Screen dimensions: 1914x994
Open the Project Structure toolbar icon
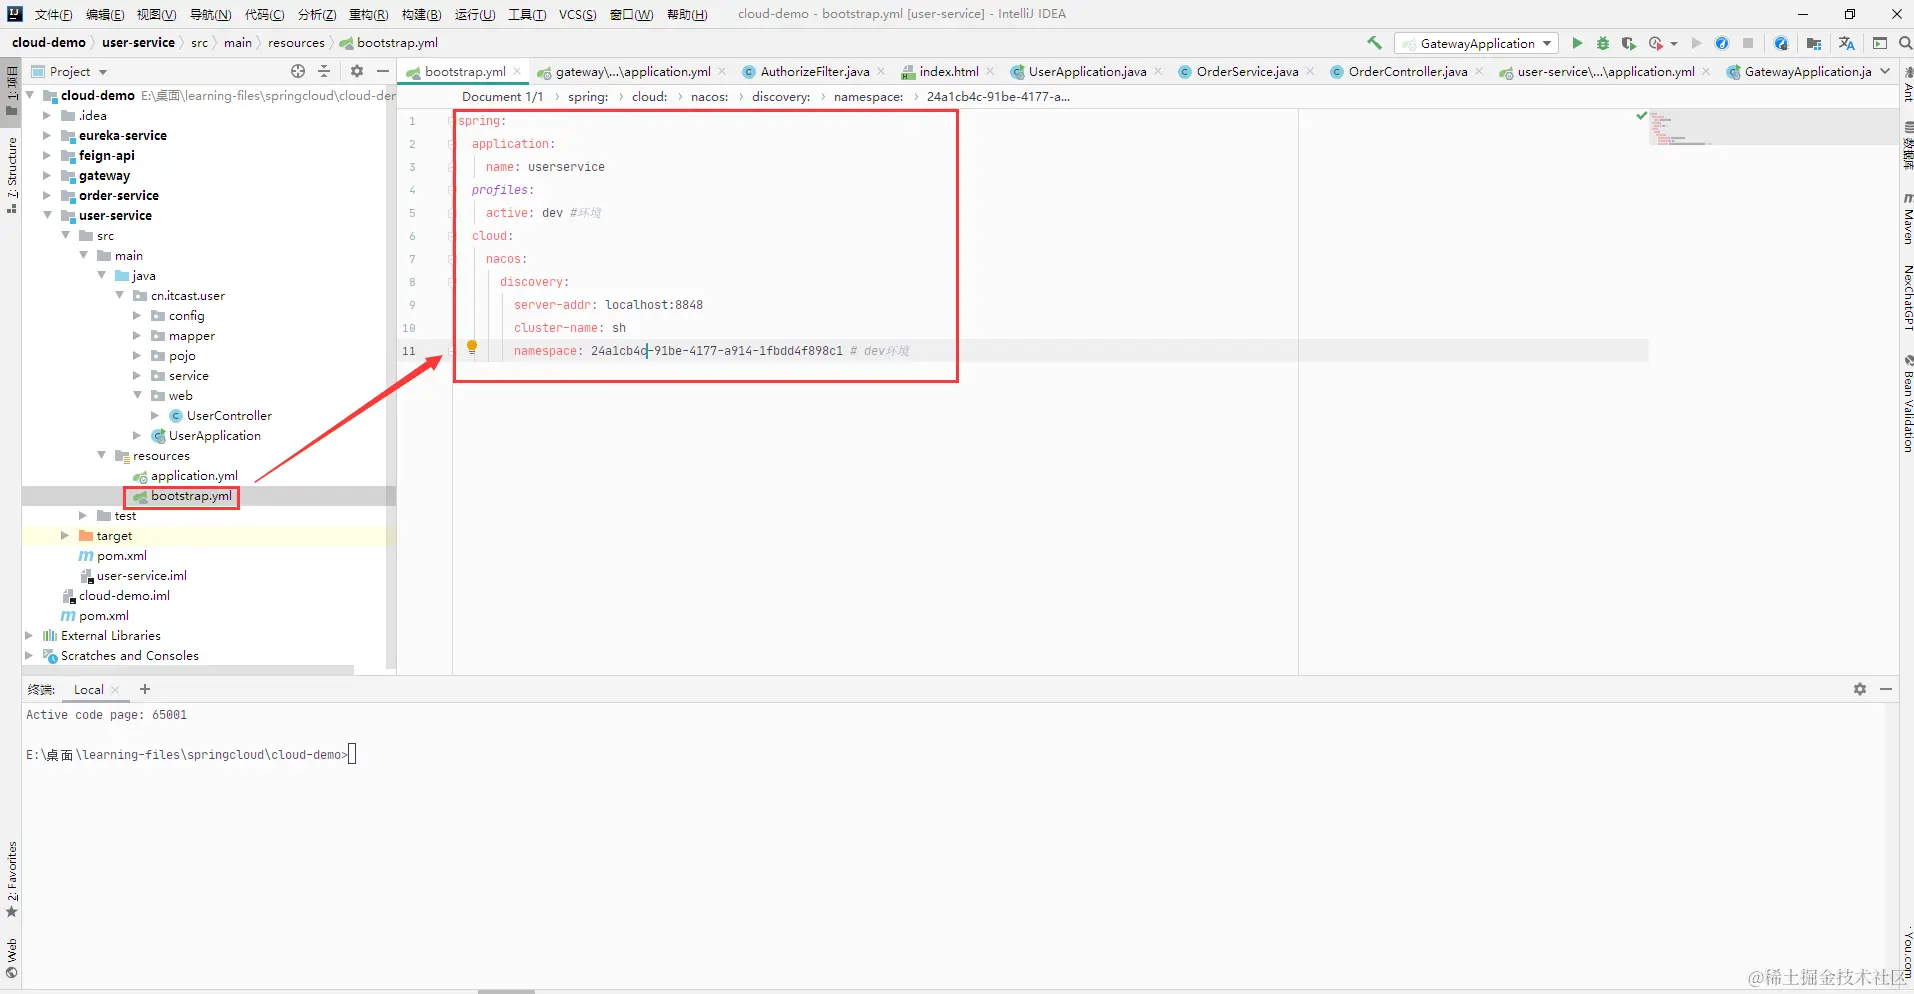(x=1814, y=43)
